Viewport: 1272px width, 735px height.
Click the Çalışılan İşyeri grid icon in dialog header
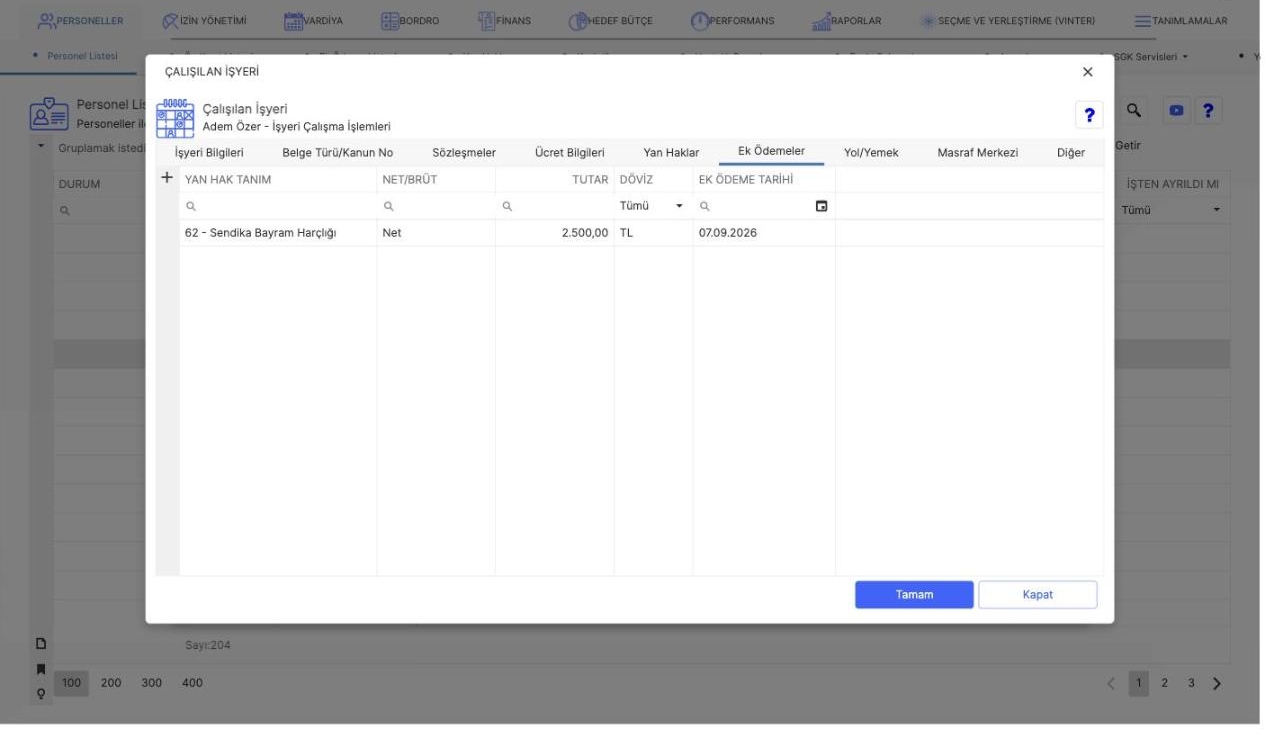coord(176,117)
